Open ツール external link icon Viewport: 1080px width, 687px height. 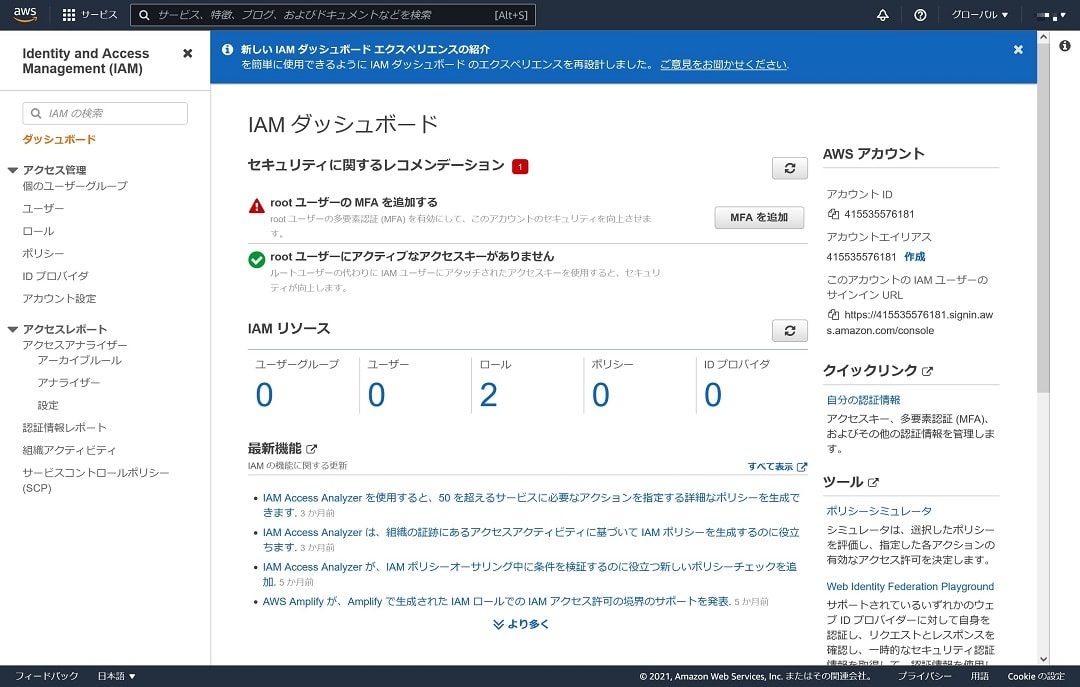tap(873, 482)
